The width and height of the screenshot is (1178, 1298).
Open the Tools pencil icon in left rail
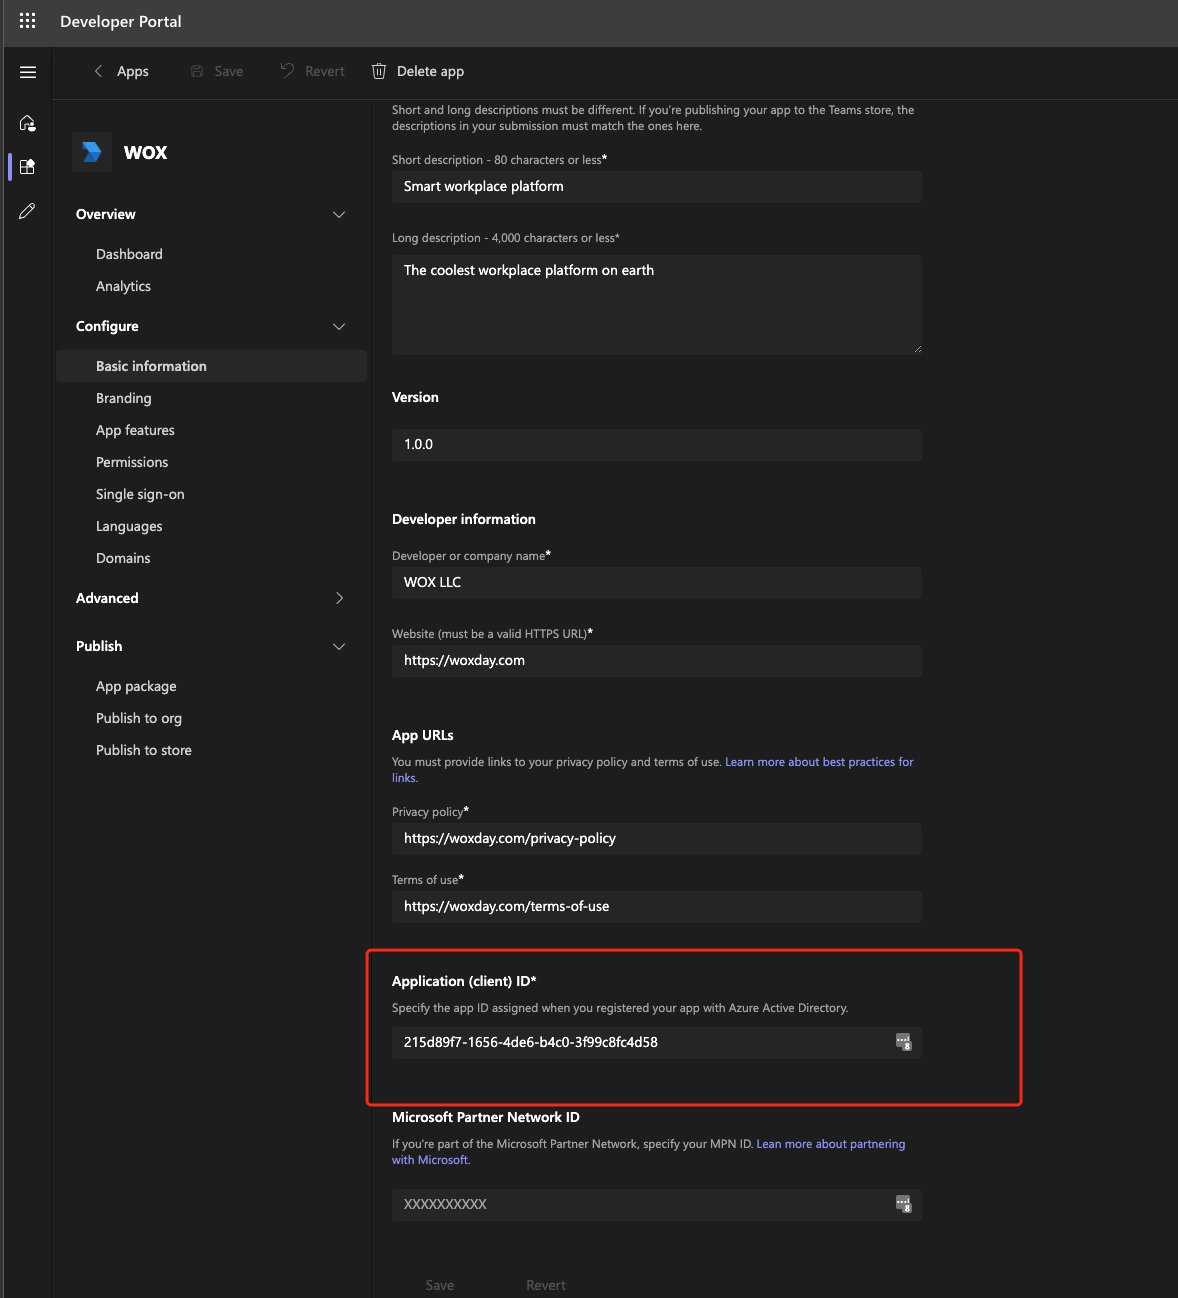pos(28,211)
